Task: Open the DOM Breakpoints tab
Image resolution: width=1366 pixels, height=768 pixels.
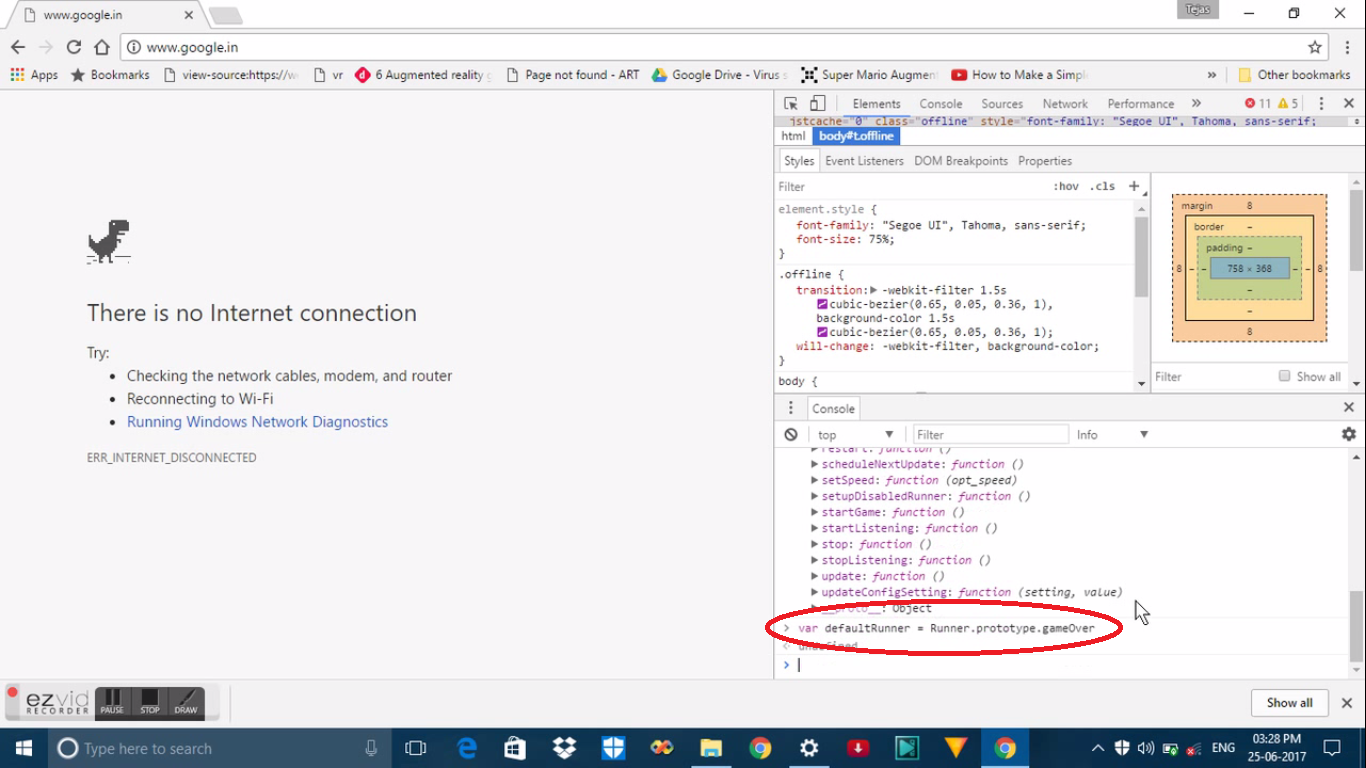Action: [x=961, y=161]
